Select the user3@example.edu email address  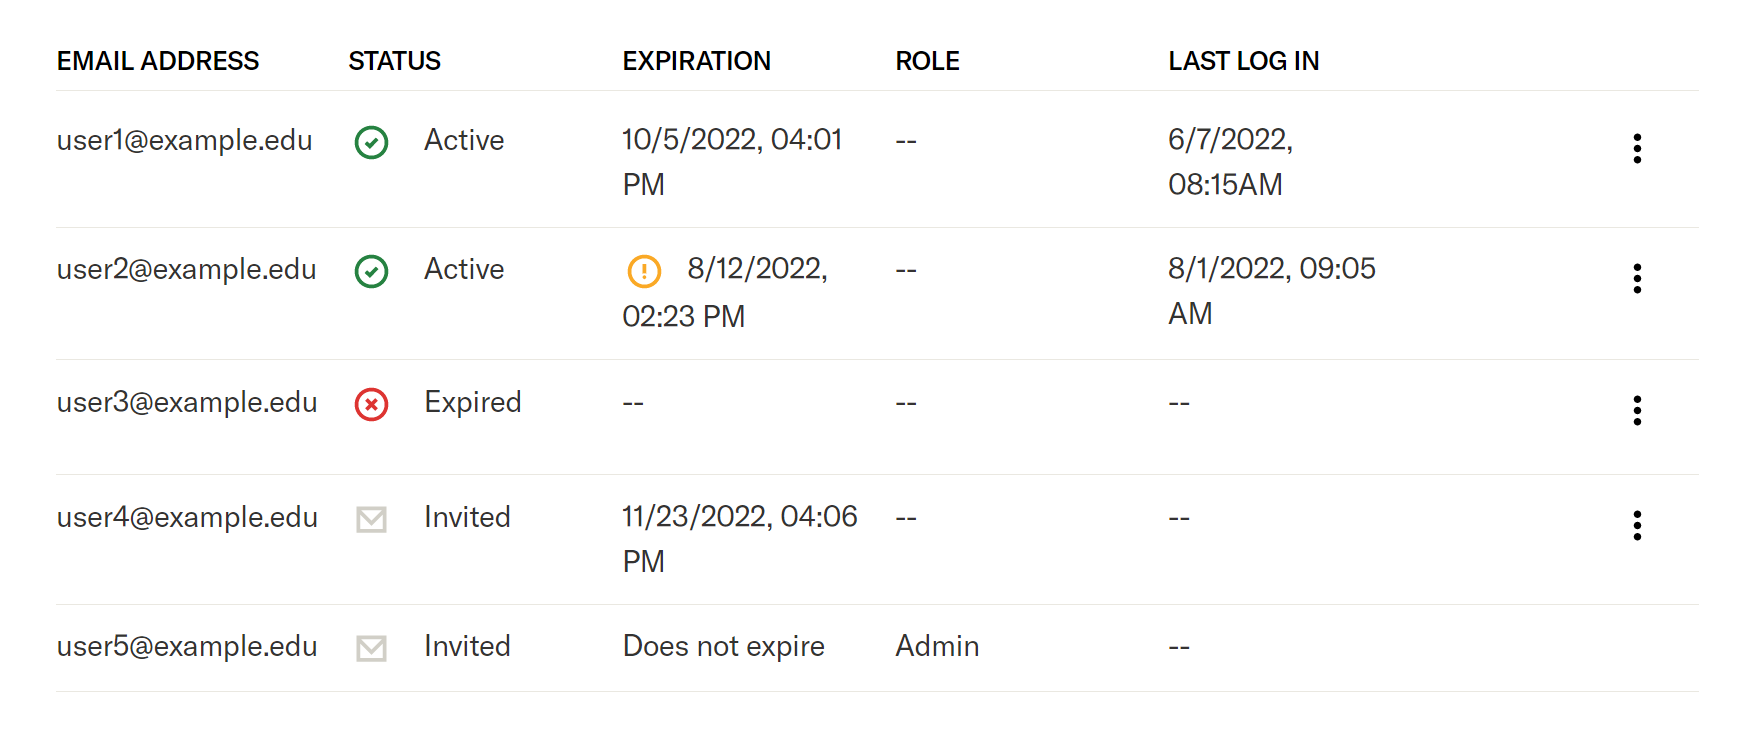pyautogui.click(x=187, y=403)
